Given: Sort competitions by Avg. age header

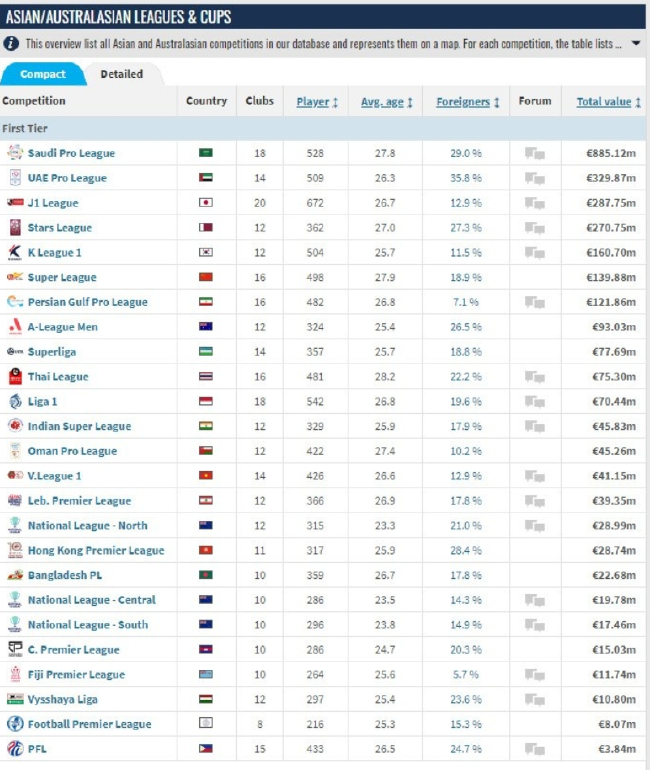Looking at the screenshot, I should pos(386,102).
